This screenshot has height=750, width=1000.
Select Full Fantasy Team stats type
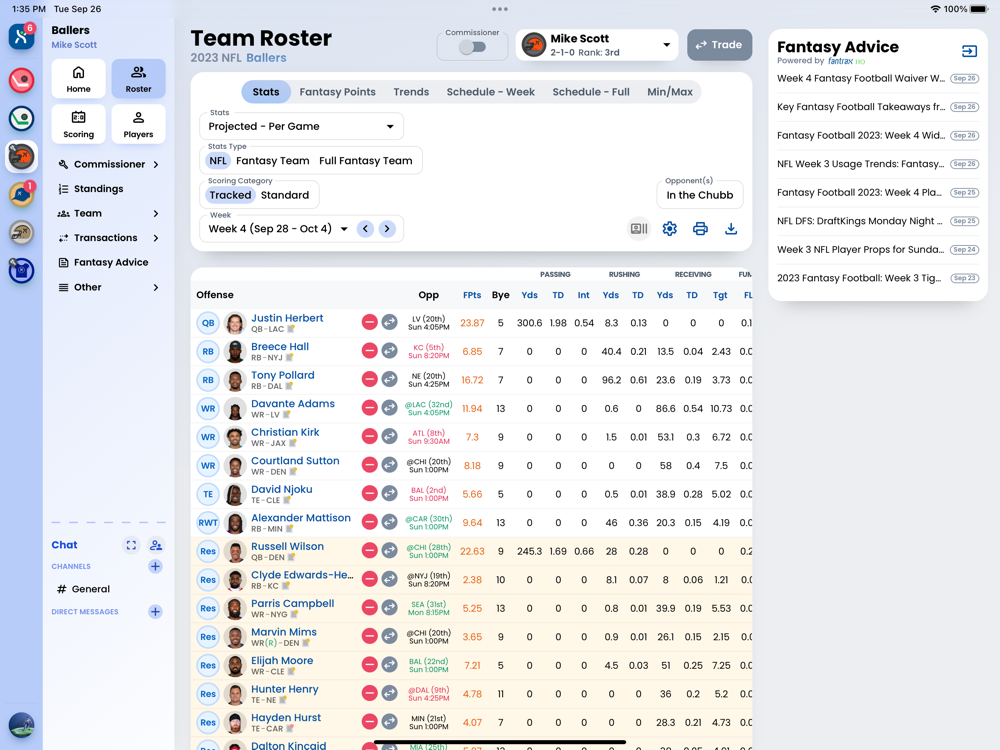point(365,161)
